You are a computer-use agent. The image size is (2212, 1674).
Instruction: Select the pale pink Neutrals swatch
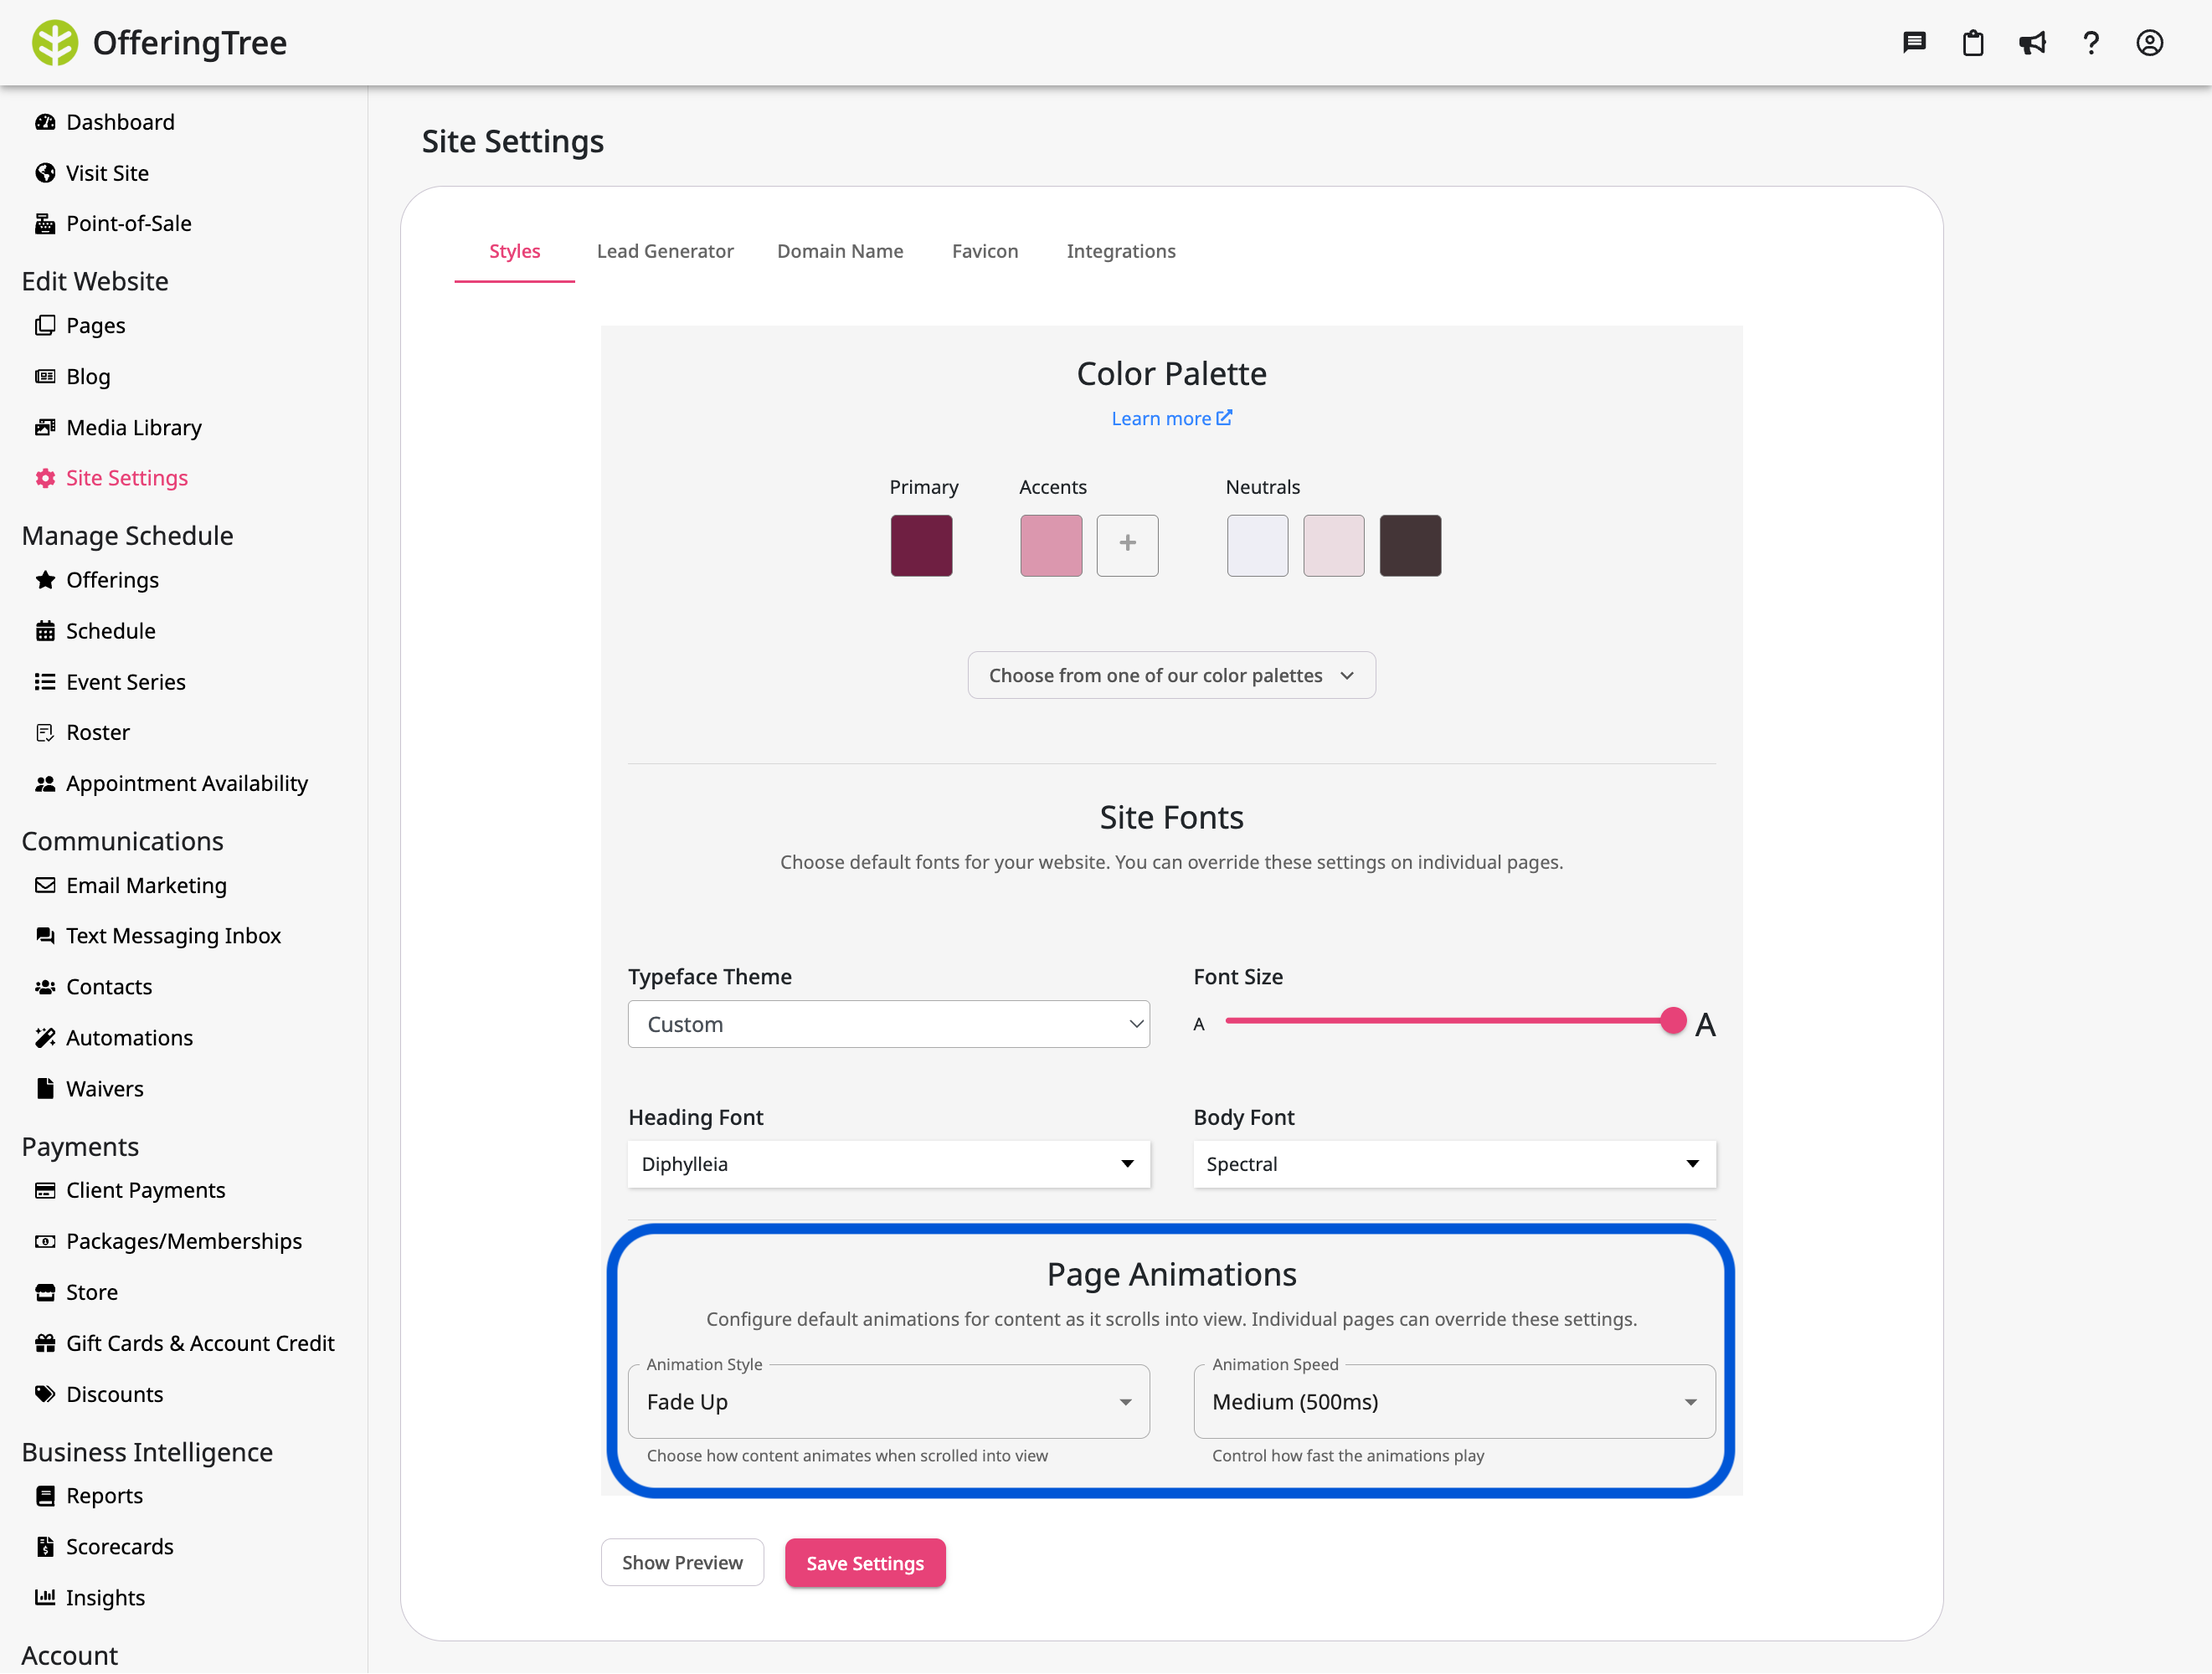(1333, 545)
